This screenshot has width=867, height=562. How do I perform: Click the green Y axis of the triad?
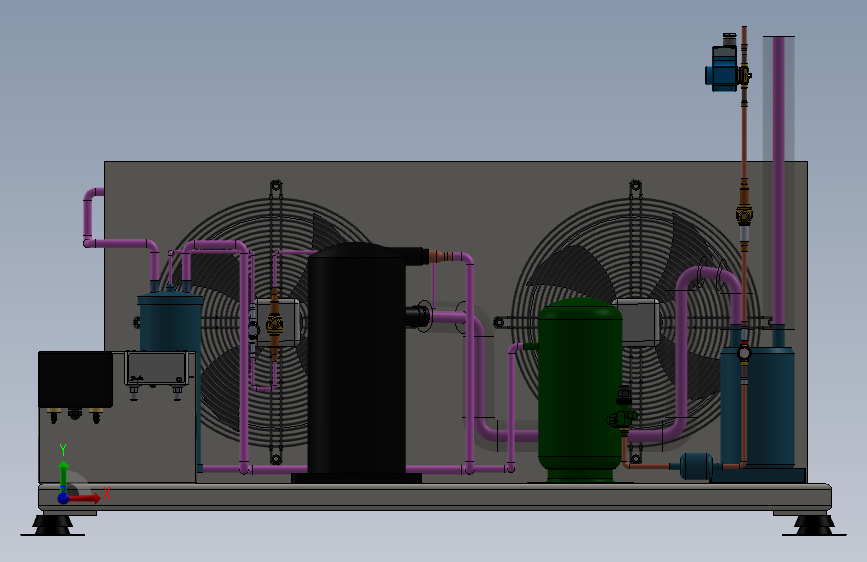[64, 475]
